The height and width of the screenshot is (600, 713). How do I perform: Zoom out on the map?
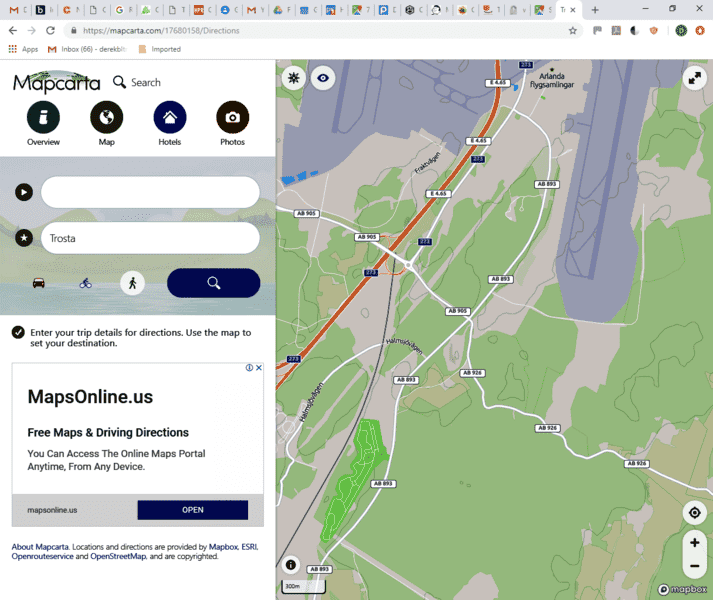(x=694, y=566)
